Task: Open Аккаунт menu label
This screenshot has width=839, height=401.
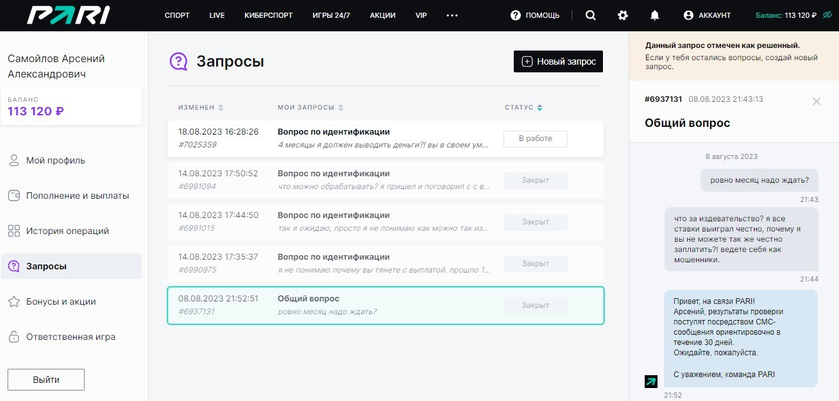Action: [x=714, y=16]
